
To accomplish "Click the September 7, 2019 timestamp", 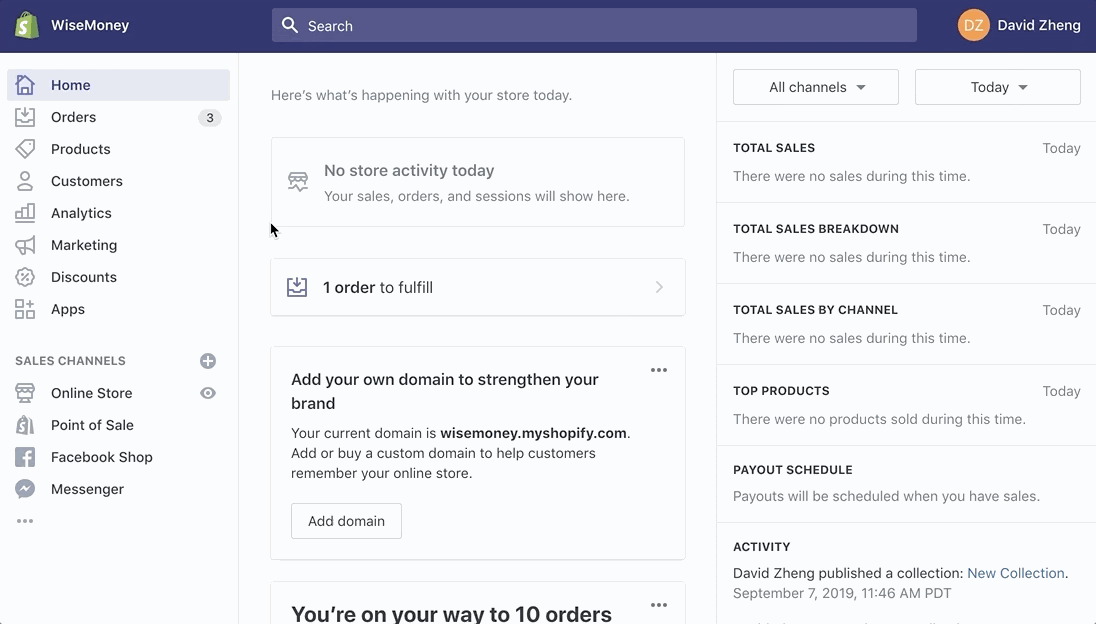I will click(x=842, y=593).
